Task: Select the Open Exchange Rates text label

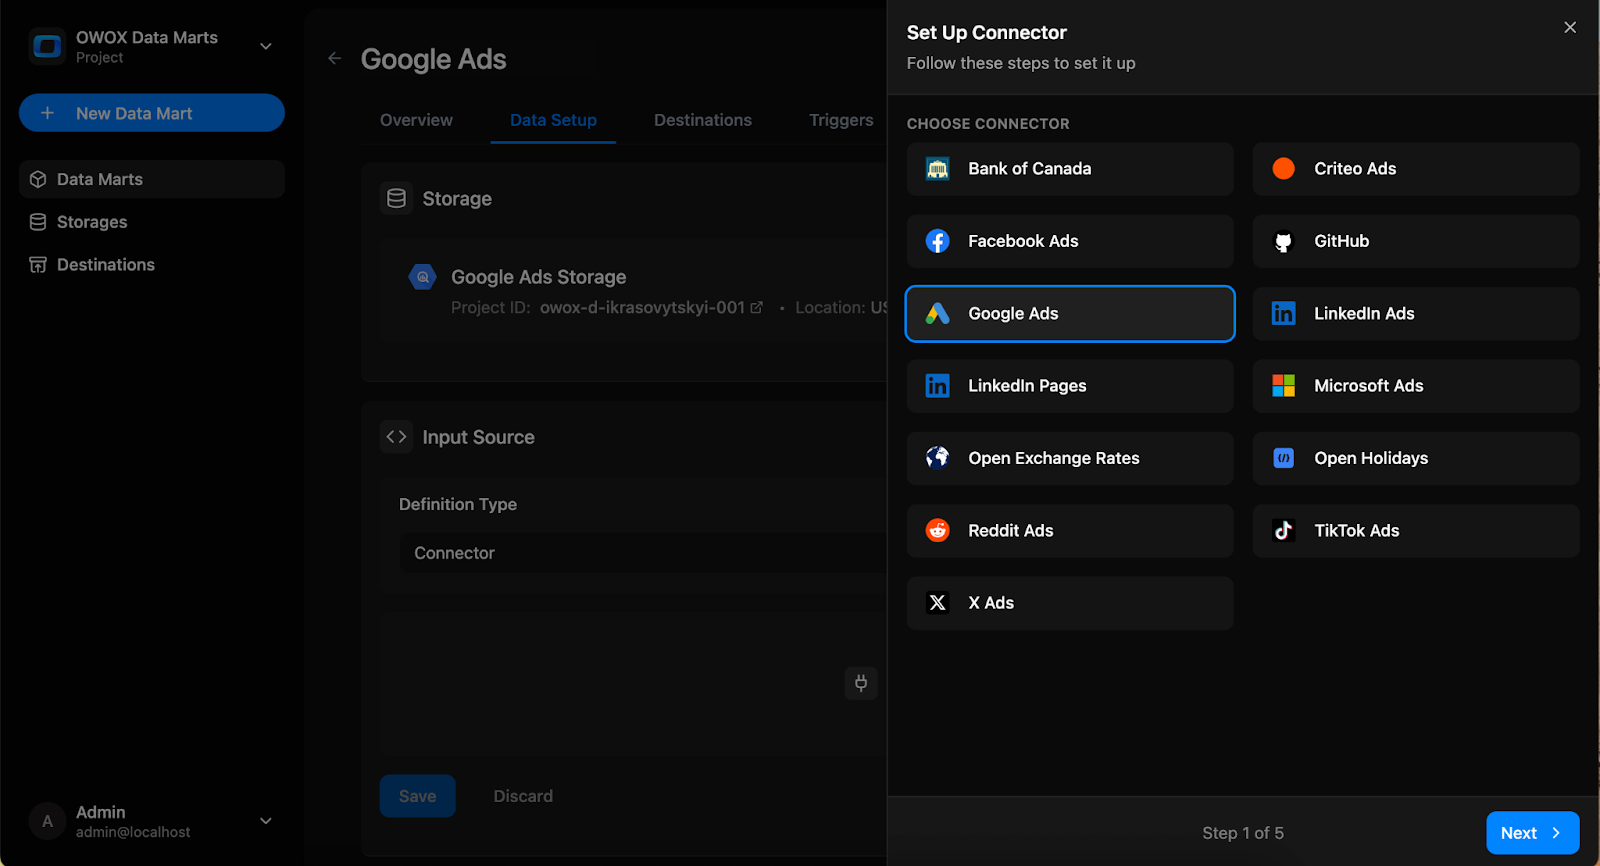Action: [x=1054, y=458]
